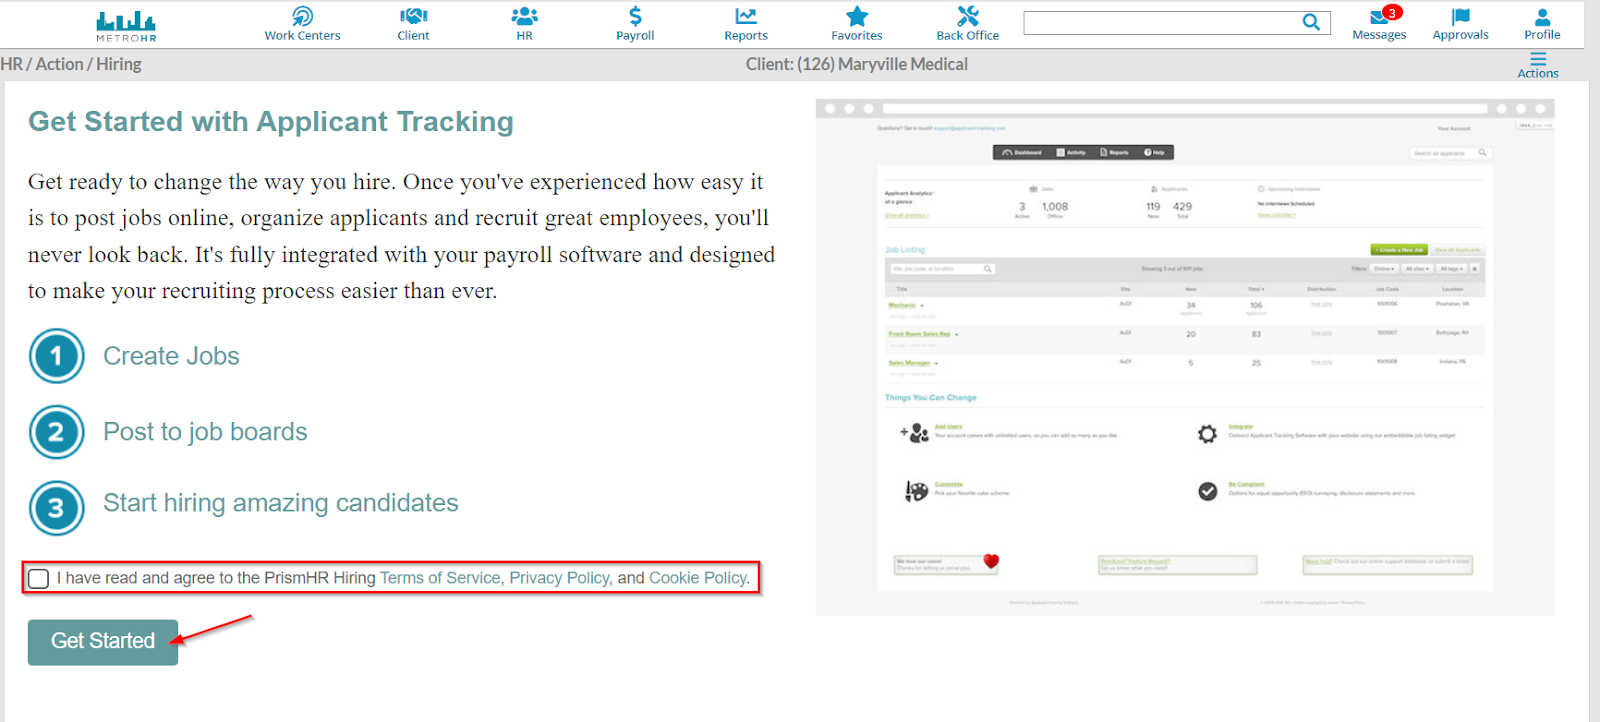
Task: Click the HR / Action / Hiring breadcrumb
Action: click(x=71, y=64)
